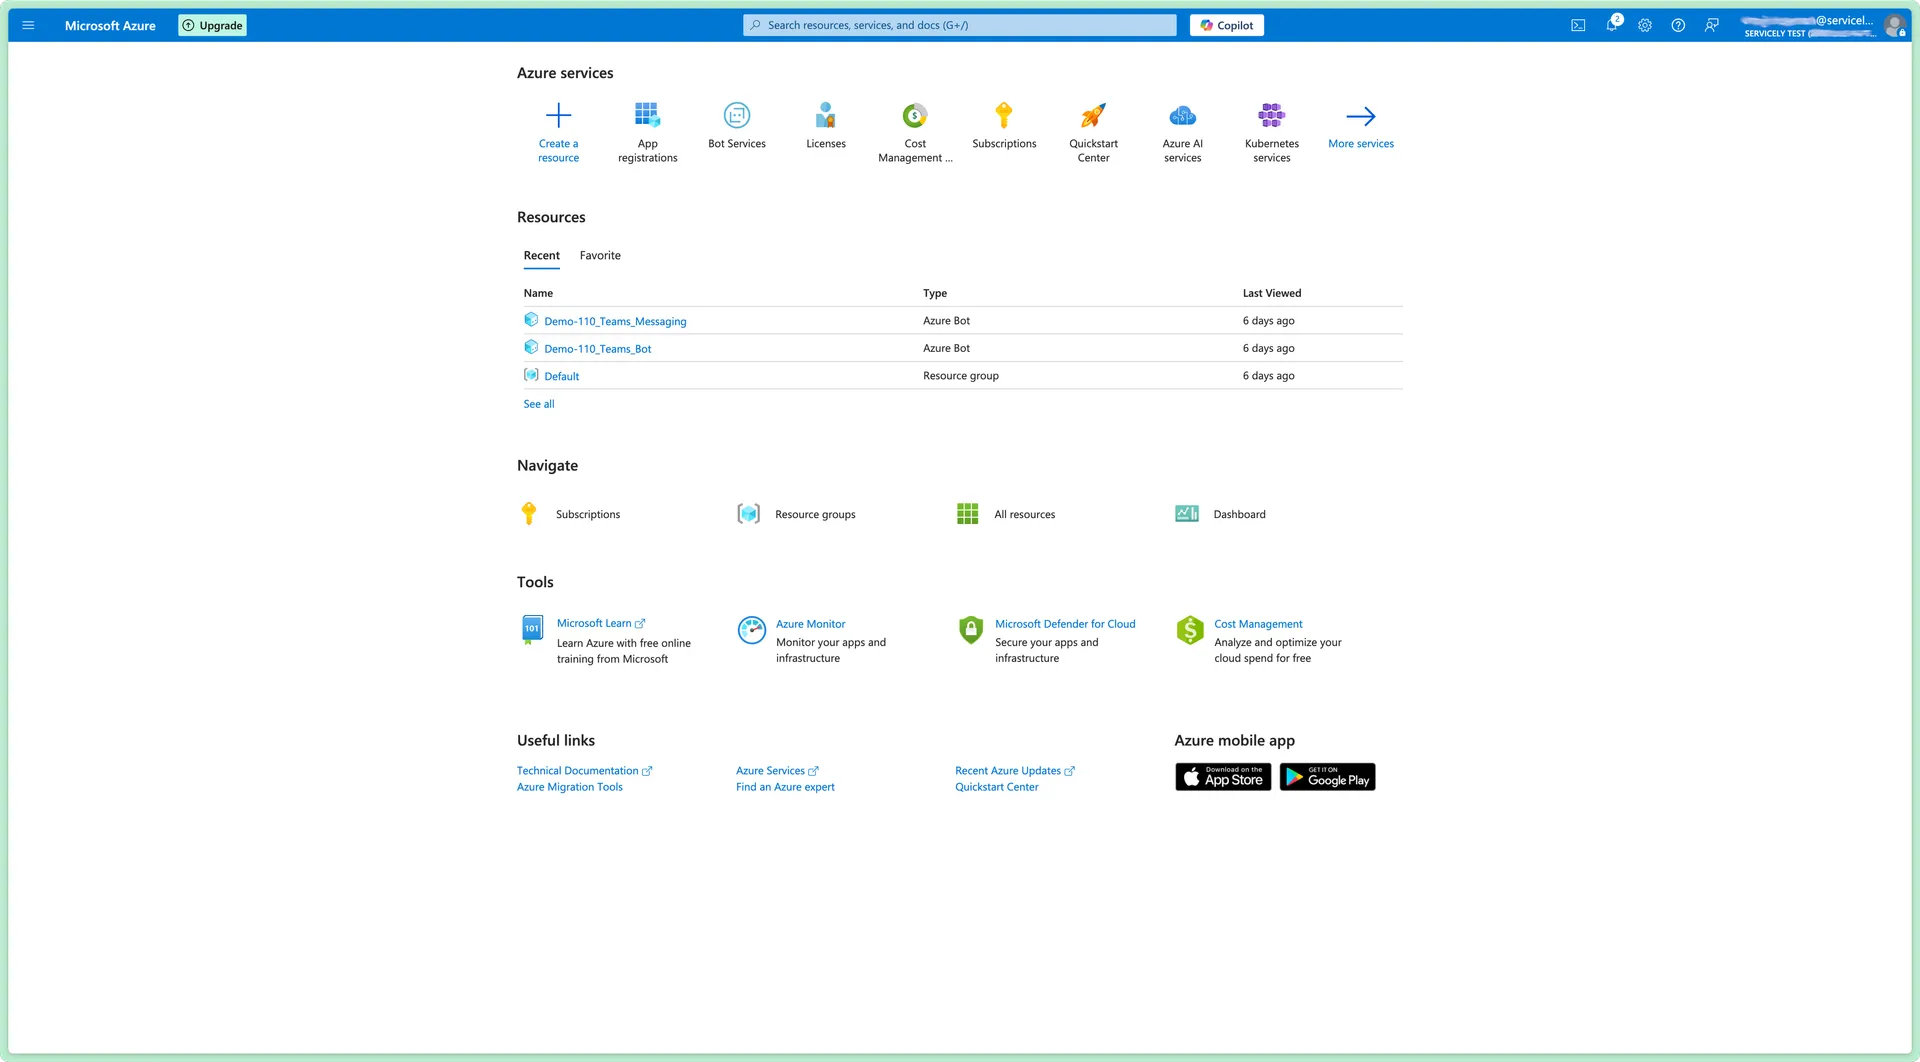Click the All resources grid icon

point(967,514)
